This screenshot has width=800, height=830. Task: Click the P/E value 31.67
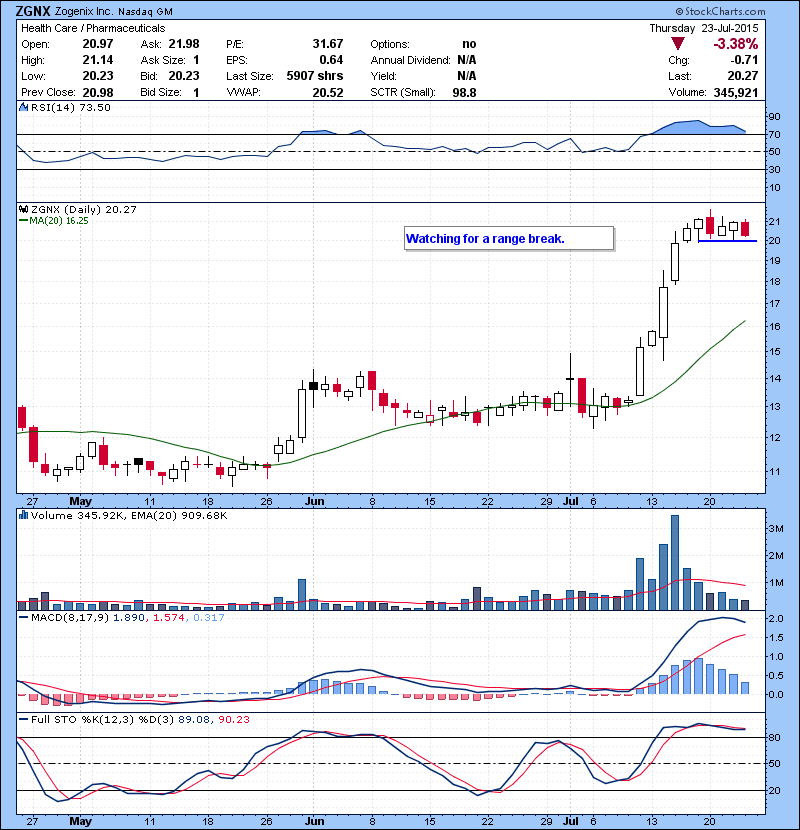pyautogui.click(x=328, y=44)
